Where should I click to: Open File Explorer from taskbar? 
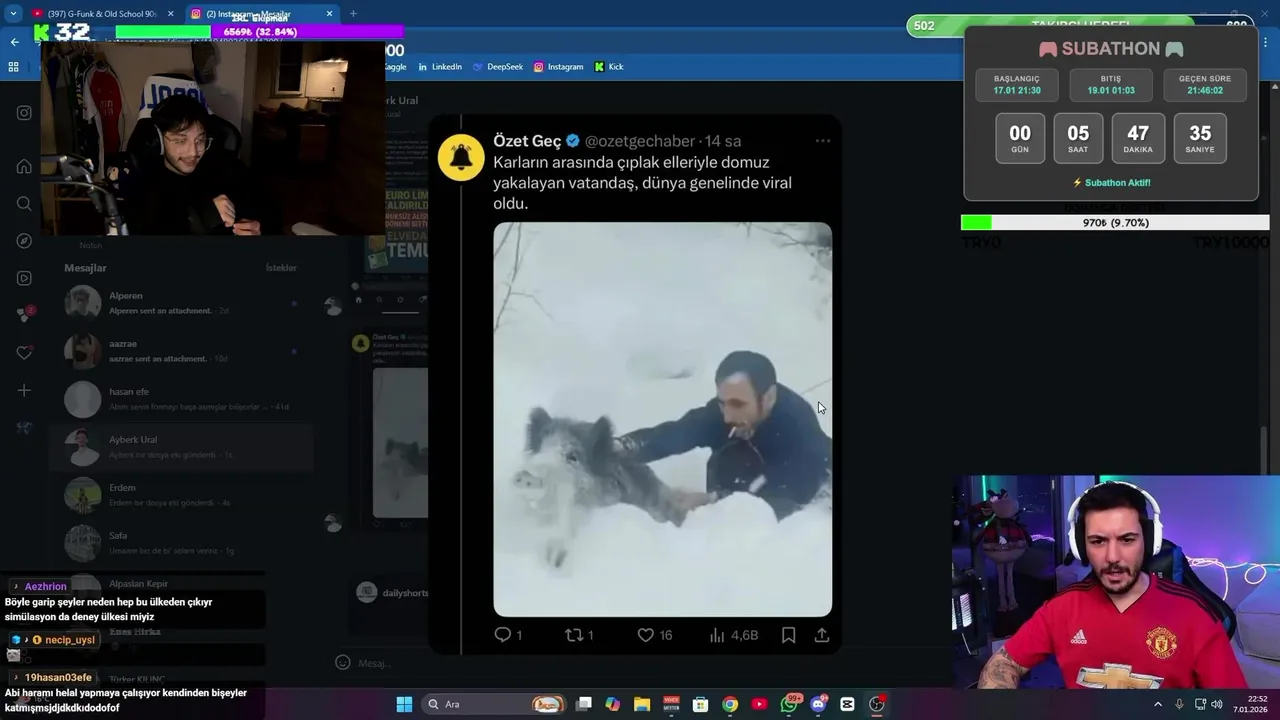(642, 704)
